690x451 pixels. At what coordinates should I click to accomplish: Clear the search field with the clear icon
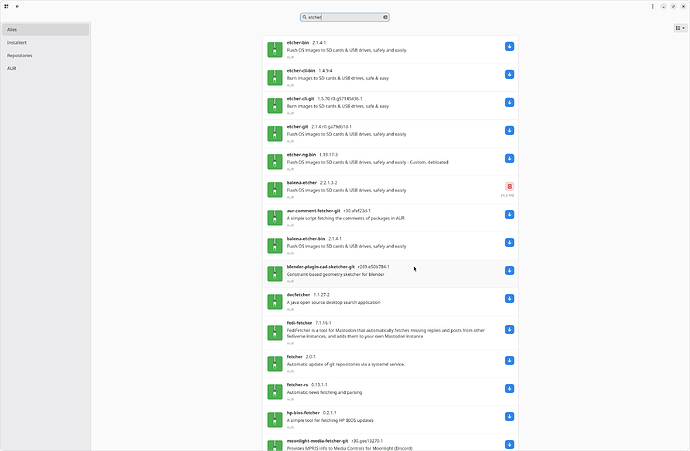385,17
